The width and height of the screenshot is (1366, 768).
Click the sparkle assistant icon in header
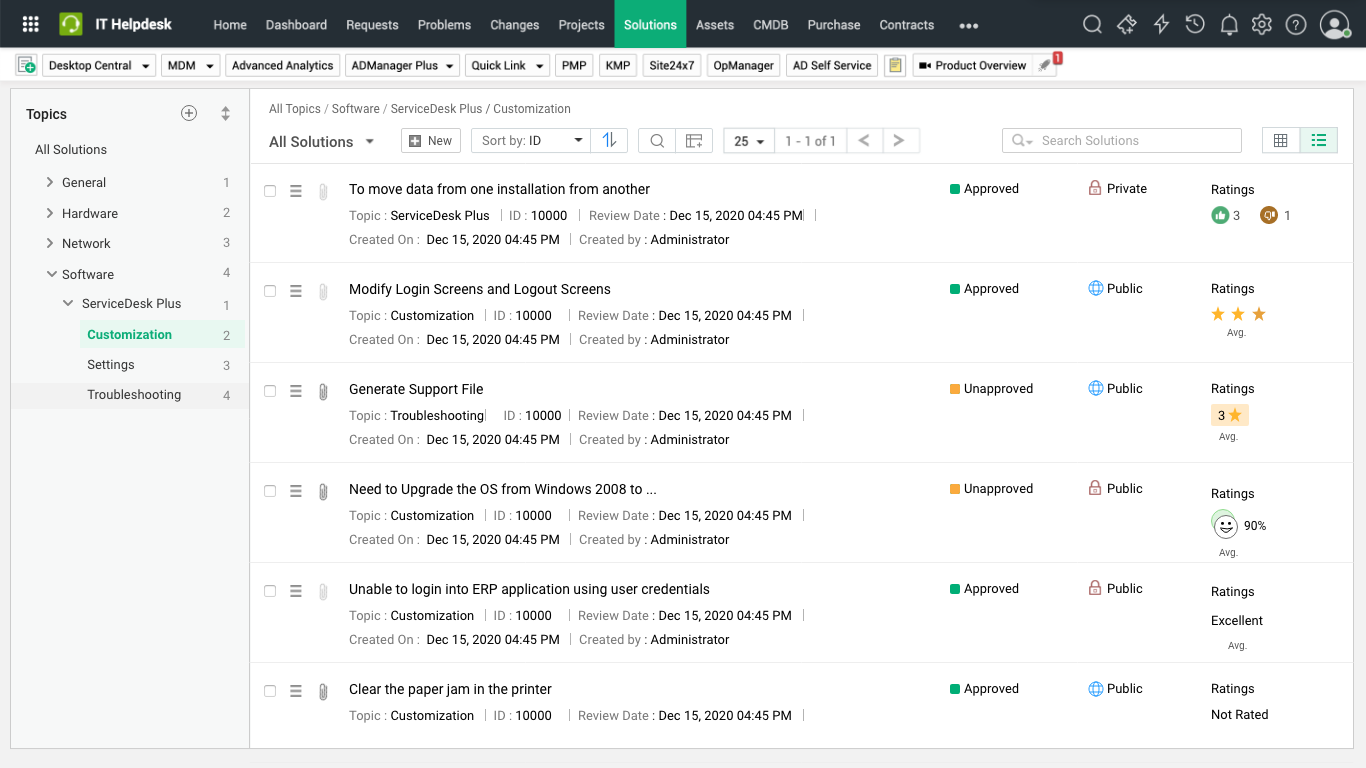pyautogui.click(x=1127, y=24)
